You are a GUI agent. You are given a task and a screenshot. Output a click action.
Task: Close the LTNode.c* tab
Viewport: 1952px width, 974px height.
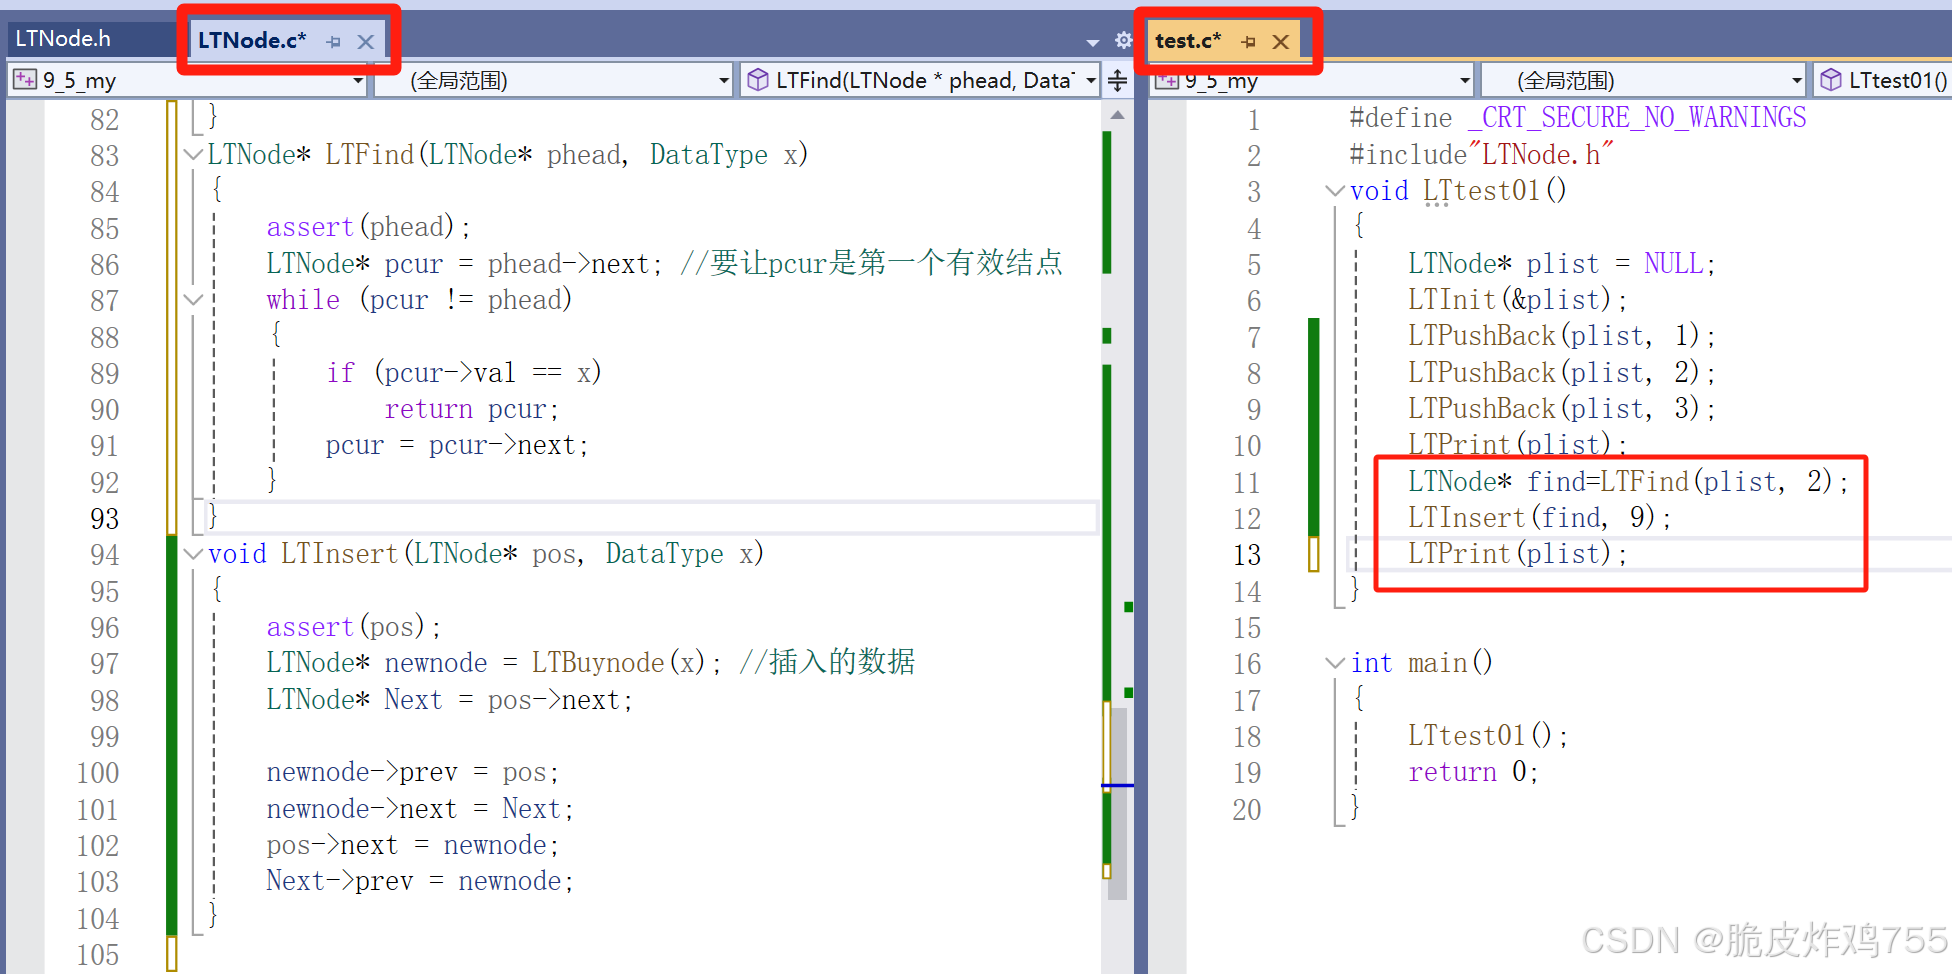click(366, 42)
